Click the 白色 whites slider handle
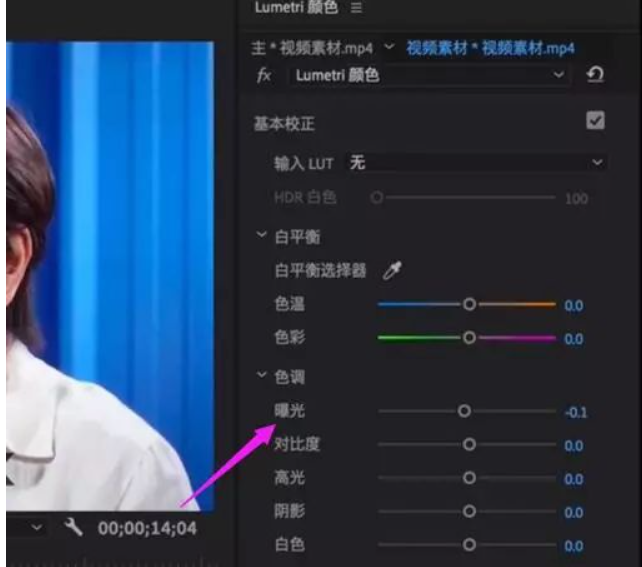Viewport: 642px width, 567px height. (x=469, y=545)
